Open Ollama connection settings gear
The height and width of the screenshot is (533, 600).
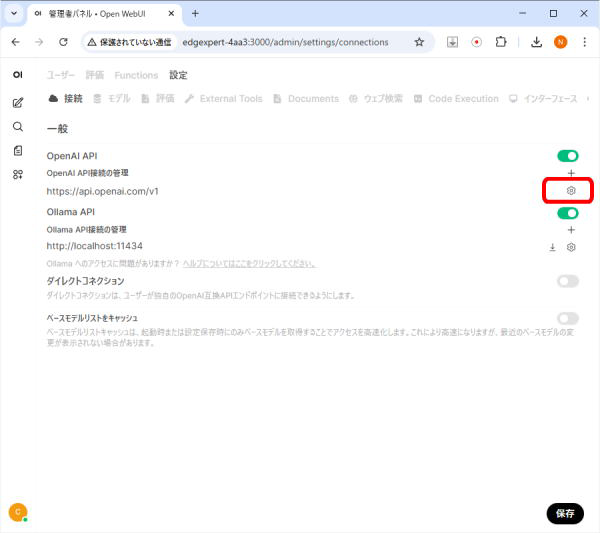point(571,247)
